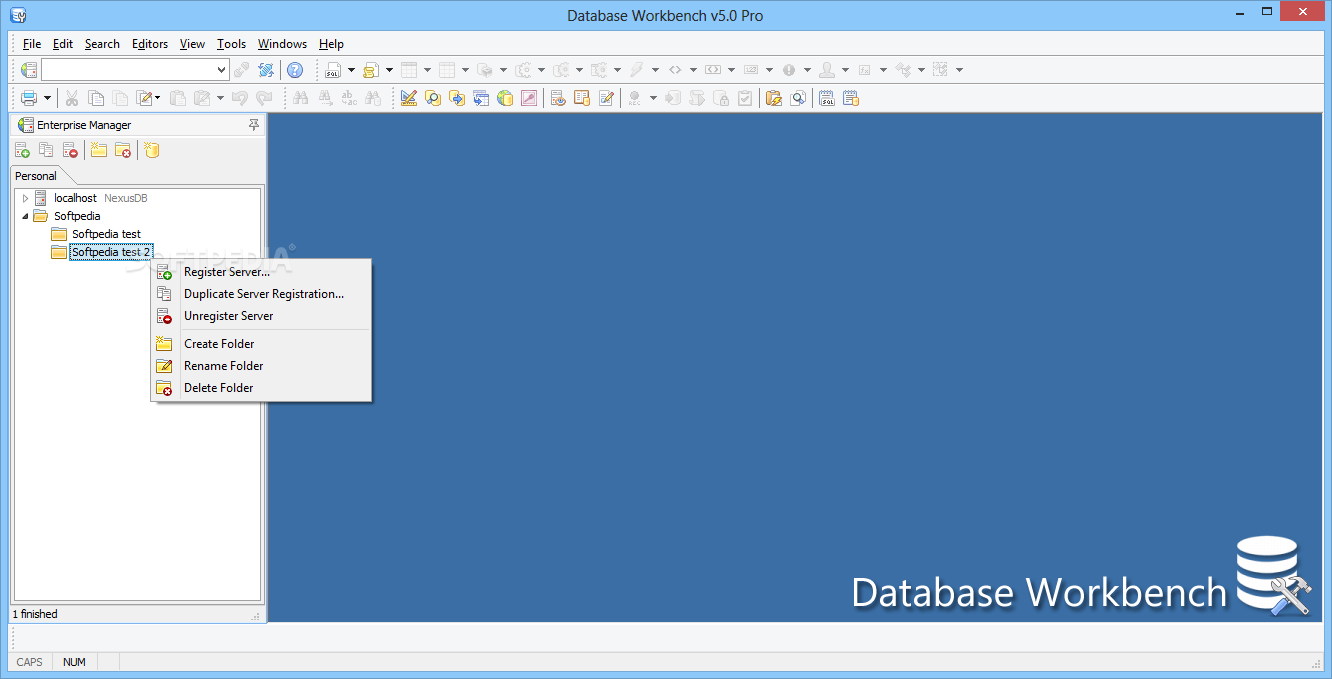Open the Tools menu
Viewport: 1332px width, 679px height.
[231, 44]
